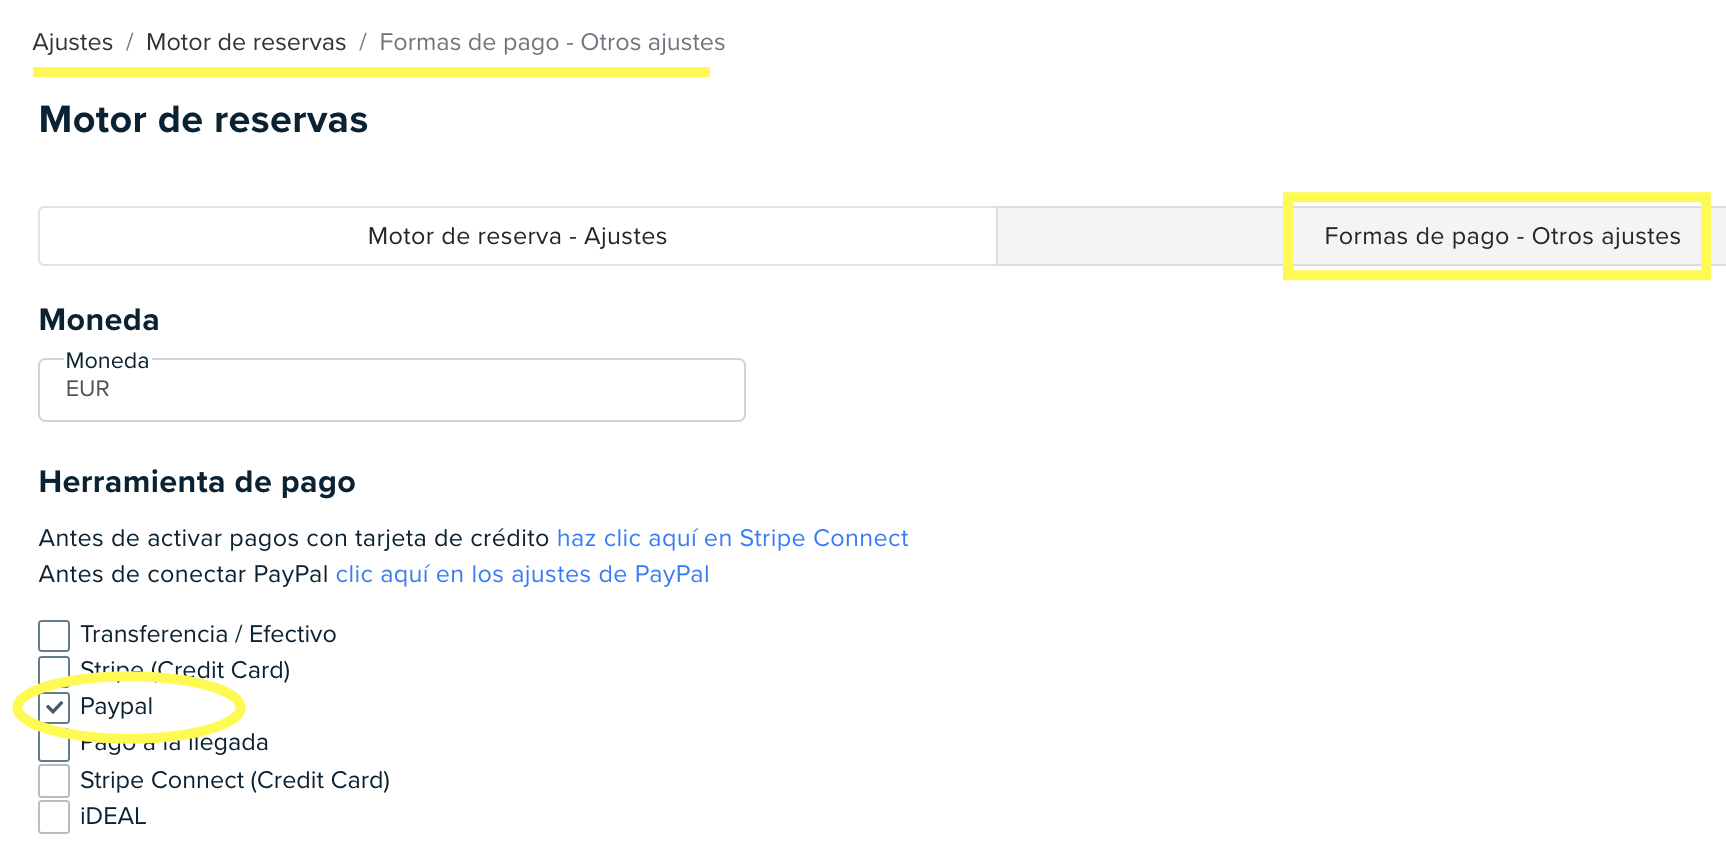Screen dimensions: 1726x862
Task: Check Stripe Connect (Credit Card) option
Action: [54, 780]
